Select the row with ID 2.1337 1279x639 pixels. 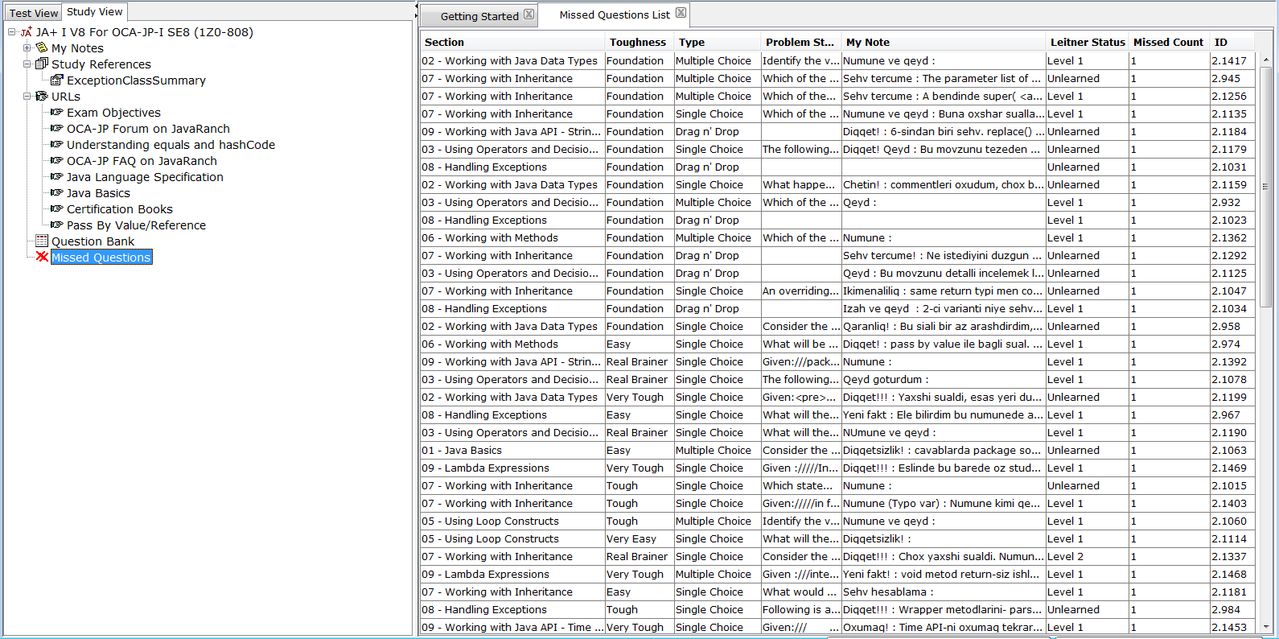click(837, 556)
